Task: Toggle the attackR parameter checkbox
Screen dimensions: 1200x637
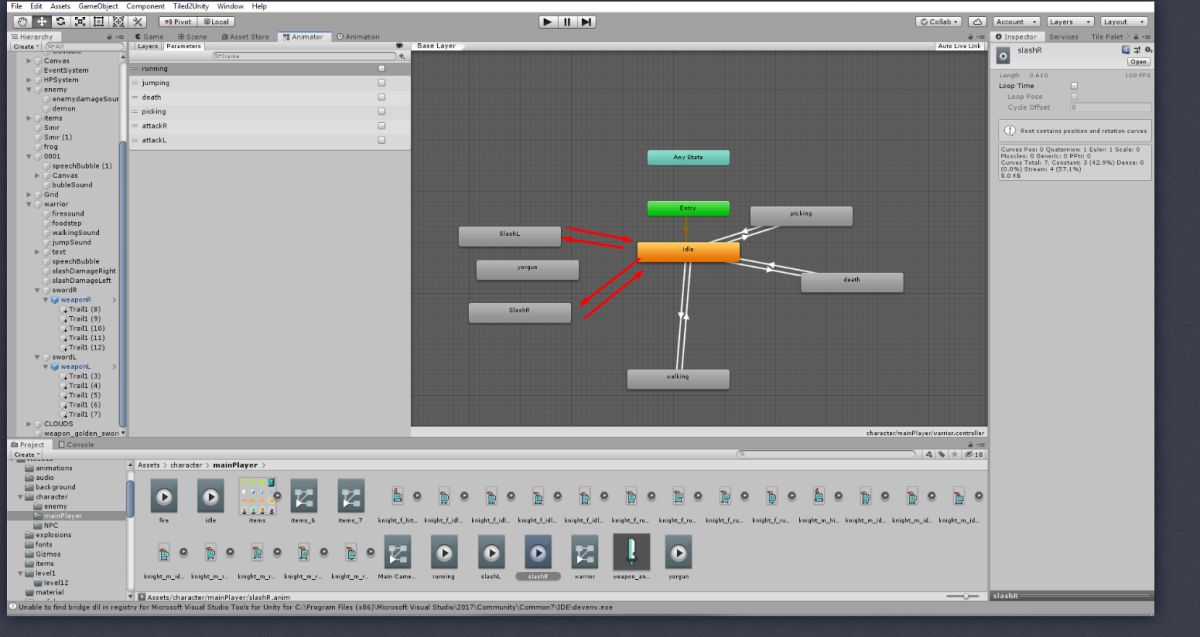Action: [x=382, y=126]
